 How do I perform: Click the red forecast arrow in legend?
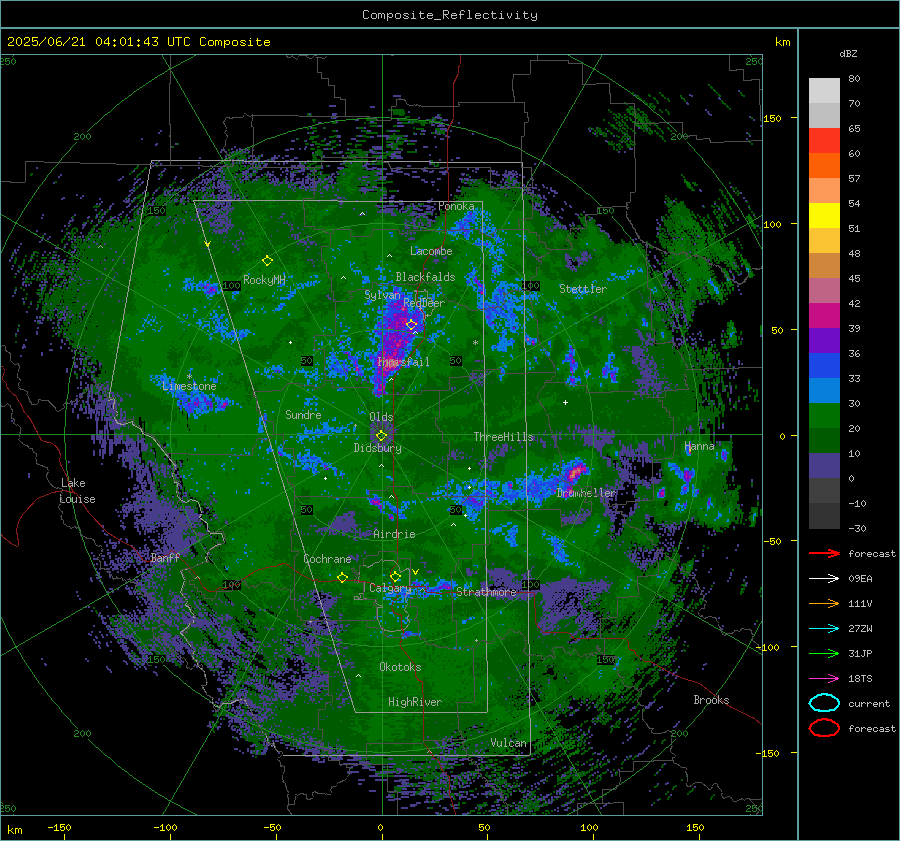(x=824, y=553)
